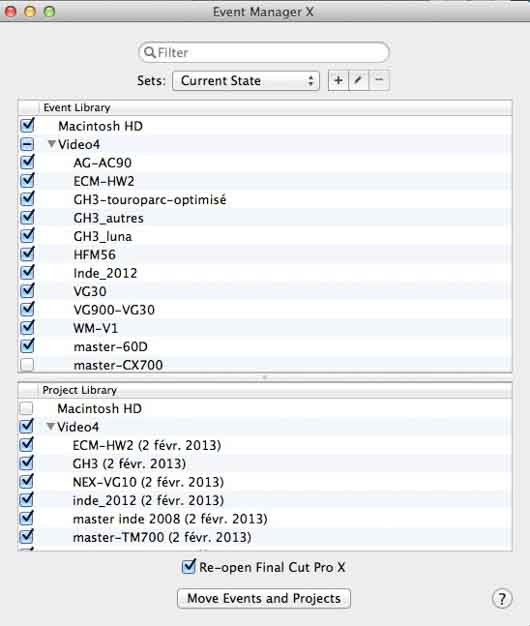The height and width of the screenshot is (626, 530).
Task: Uncheck Macintosh HD in Event Library
Action: pos(27,125)
